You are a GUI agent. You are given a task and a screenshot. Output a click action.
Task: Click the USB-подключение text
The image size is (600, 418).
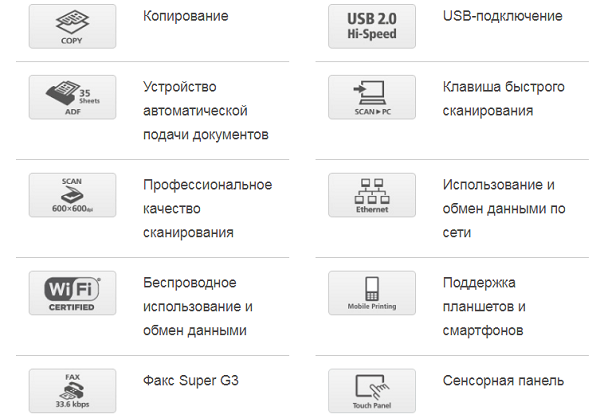point(502,16)
